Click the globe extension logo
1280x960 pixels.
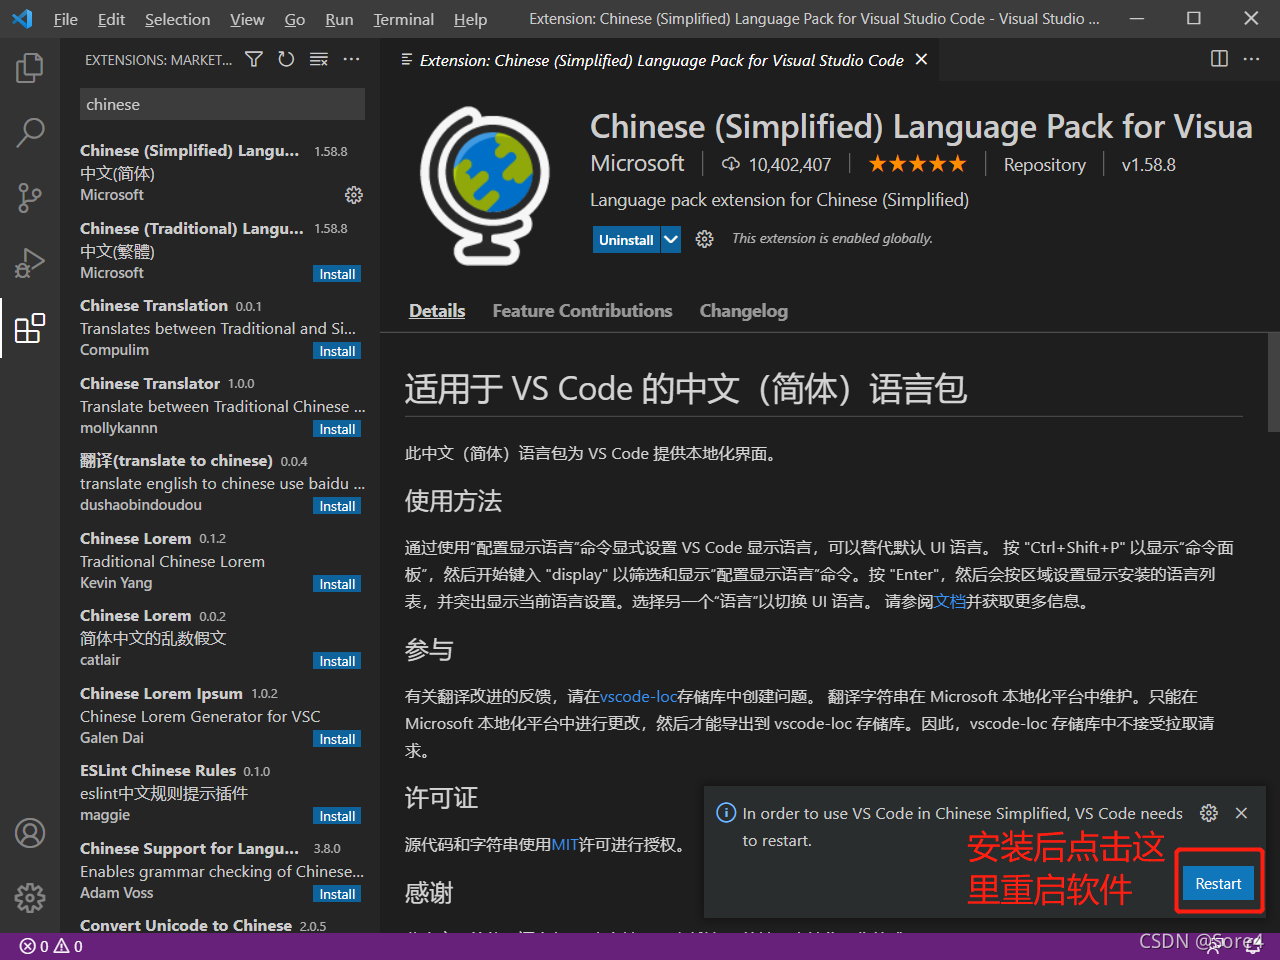coord(485,185)
